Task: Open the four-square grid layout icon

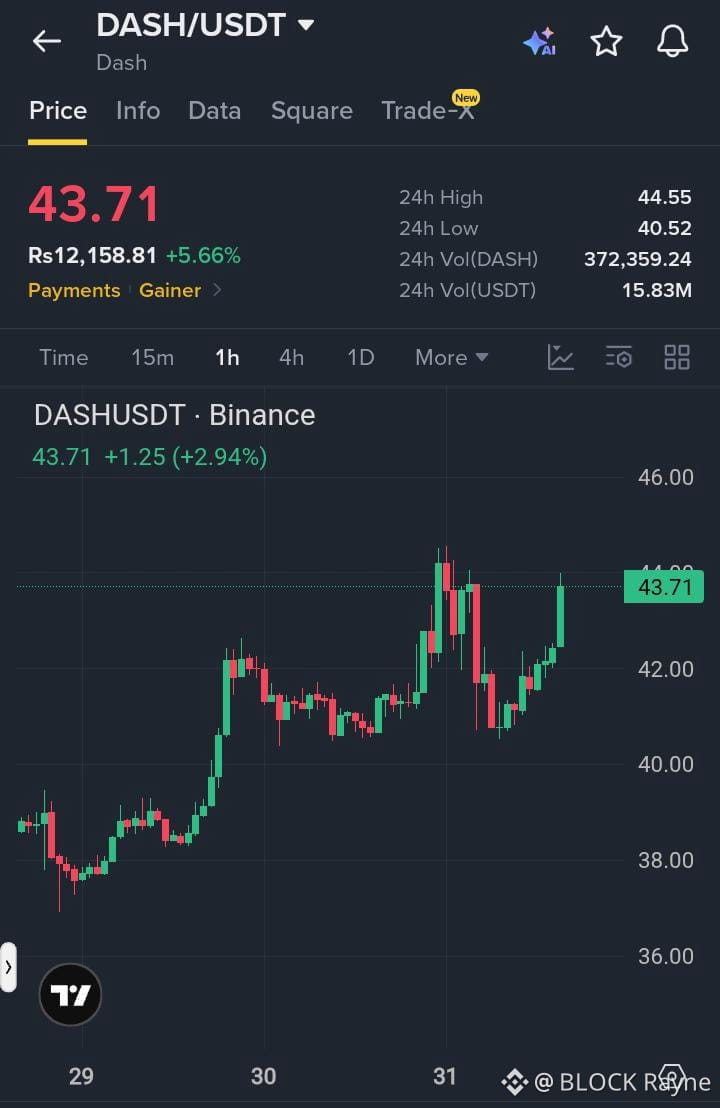Action: click(677, 358)
